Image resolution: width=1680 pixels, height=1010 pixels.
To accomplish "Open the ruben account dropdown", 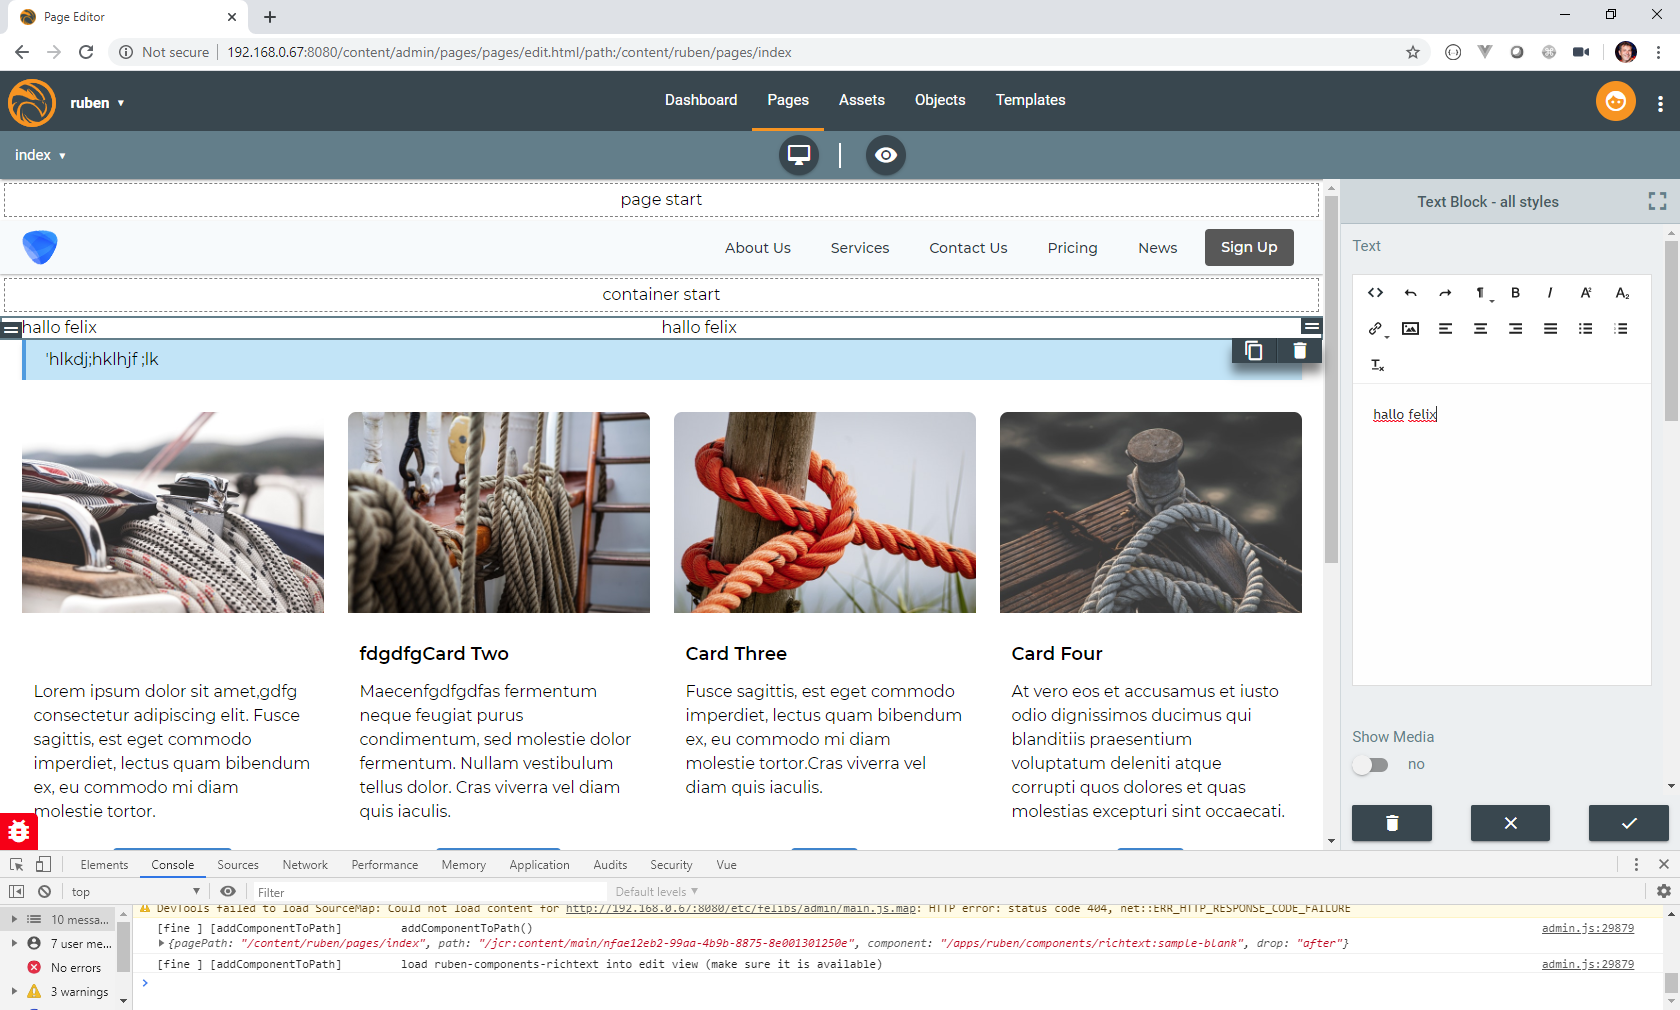I will (97, 102).
